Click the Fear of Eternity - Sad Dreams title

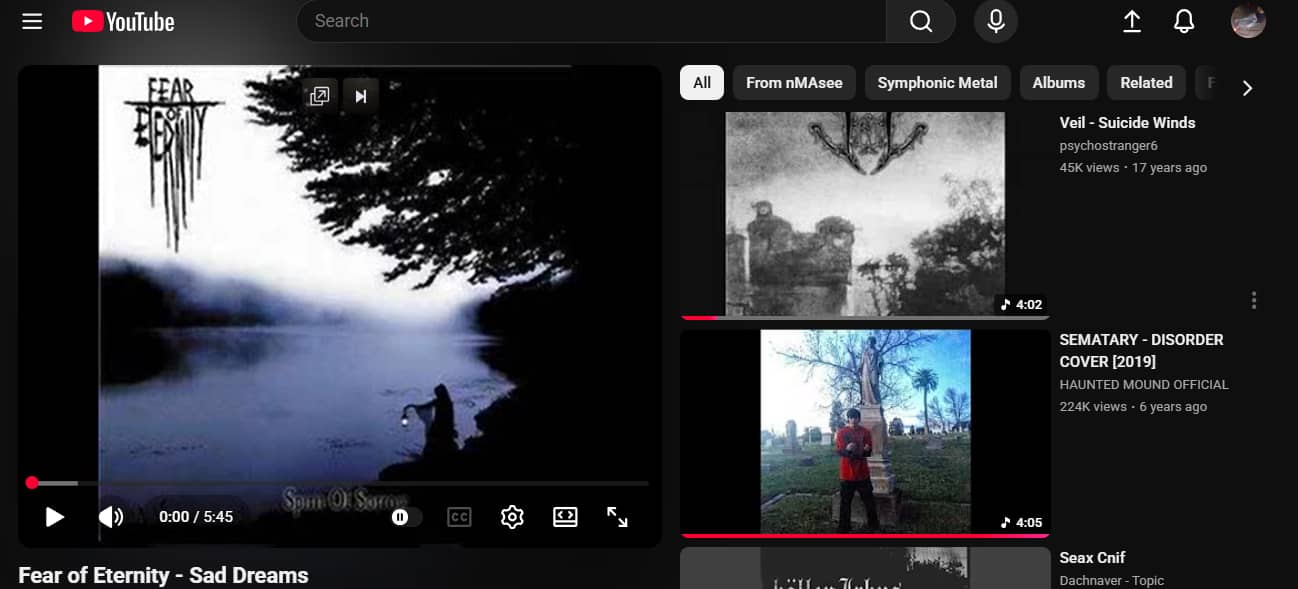[x=163, y=575]
